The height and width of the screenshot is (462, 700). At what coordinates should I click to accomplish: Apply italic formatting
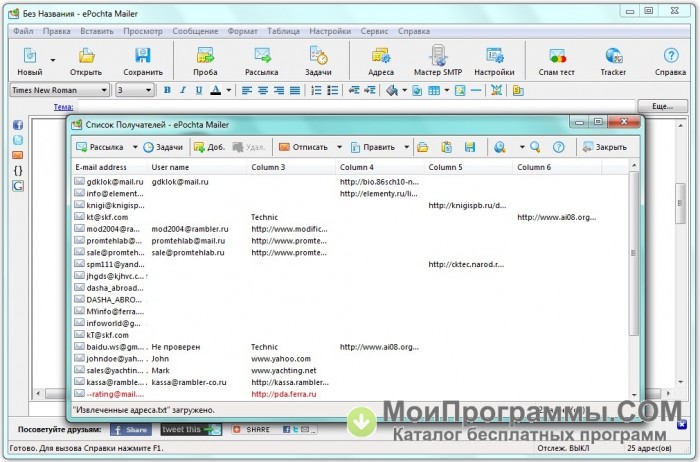pos(183,90)
